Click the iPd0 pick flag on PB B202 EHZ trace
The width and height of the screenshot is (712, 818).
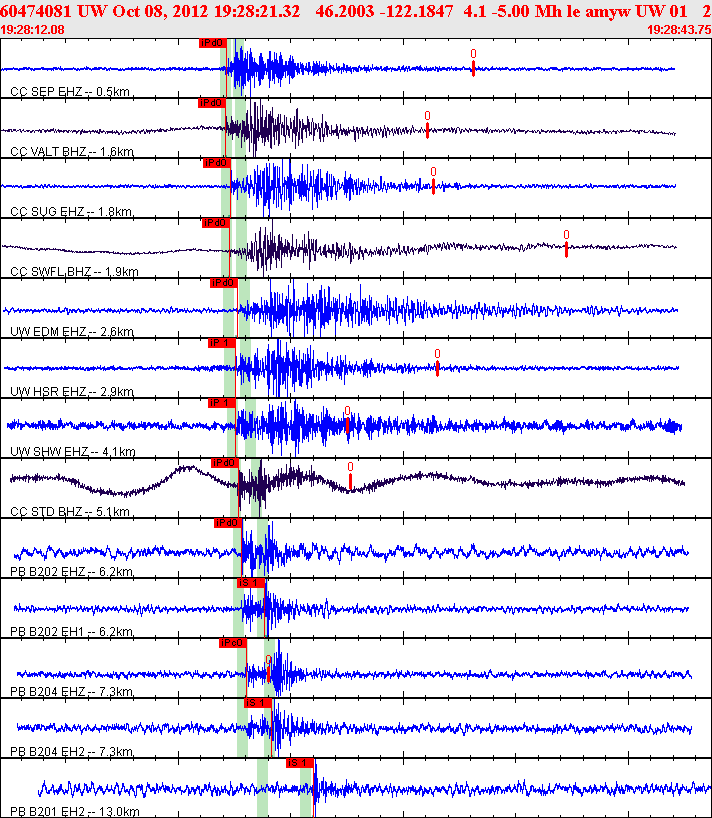point(227,523)
